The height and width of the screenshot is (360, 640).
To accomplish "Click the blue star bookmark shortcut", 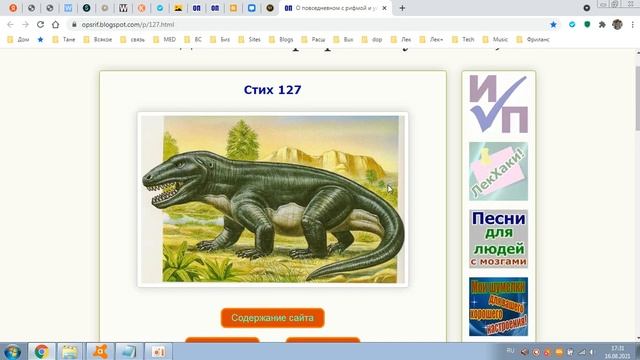I will point(40,40).
